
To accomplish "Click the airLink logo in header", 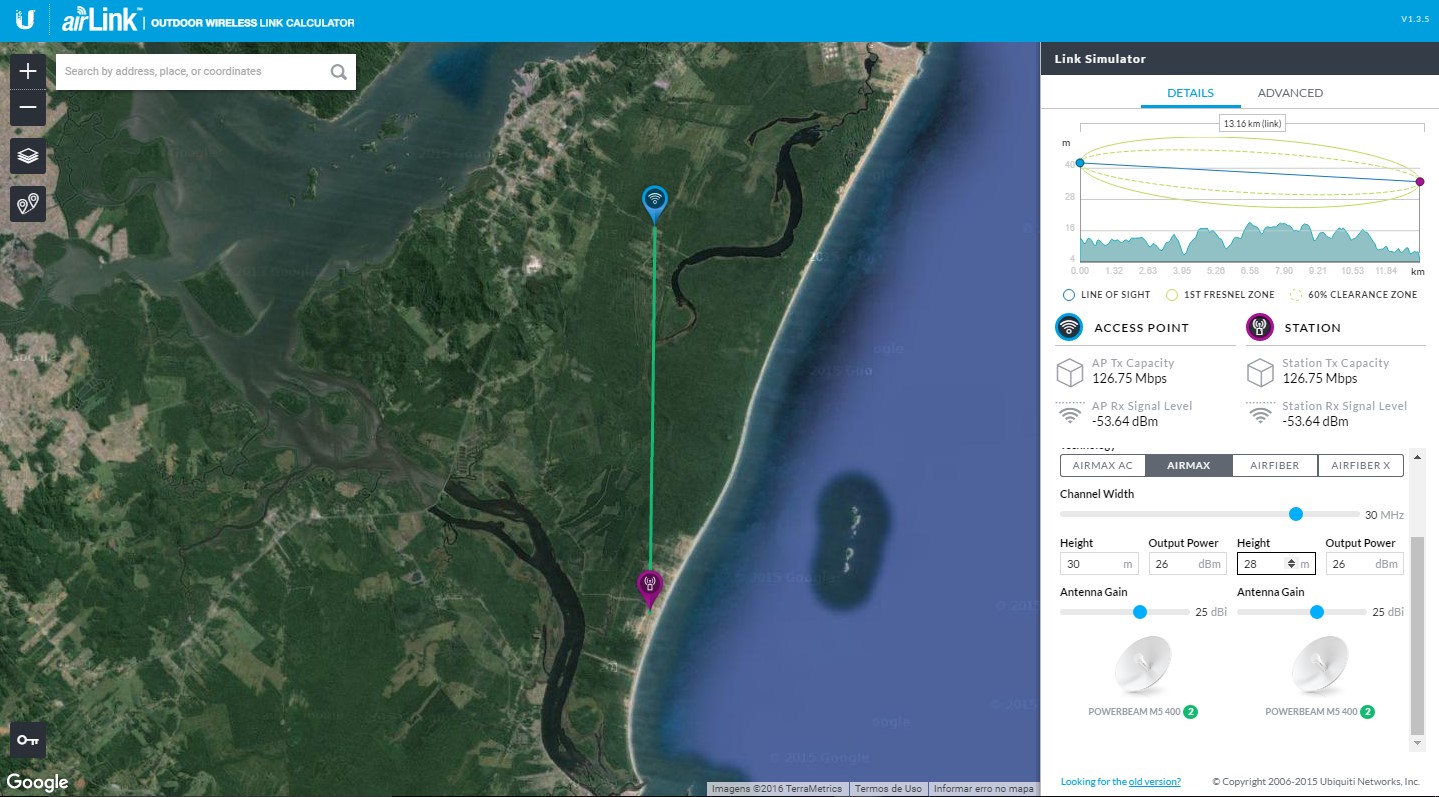I will [x=101, y=20].
